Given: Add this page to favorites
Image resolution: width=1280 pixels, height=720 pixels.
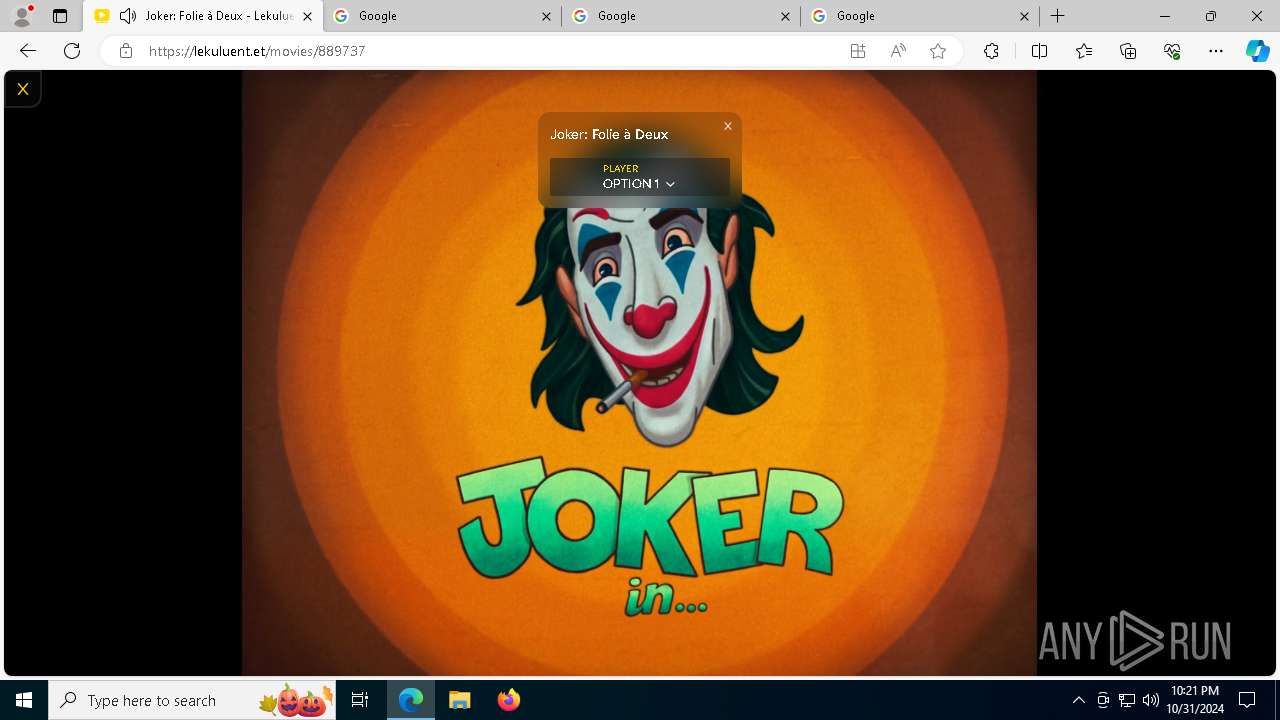Looking at the screenshot, I should 938,51.
